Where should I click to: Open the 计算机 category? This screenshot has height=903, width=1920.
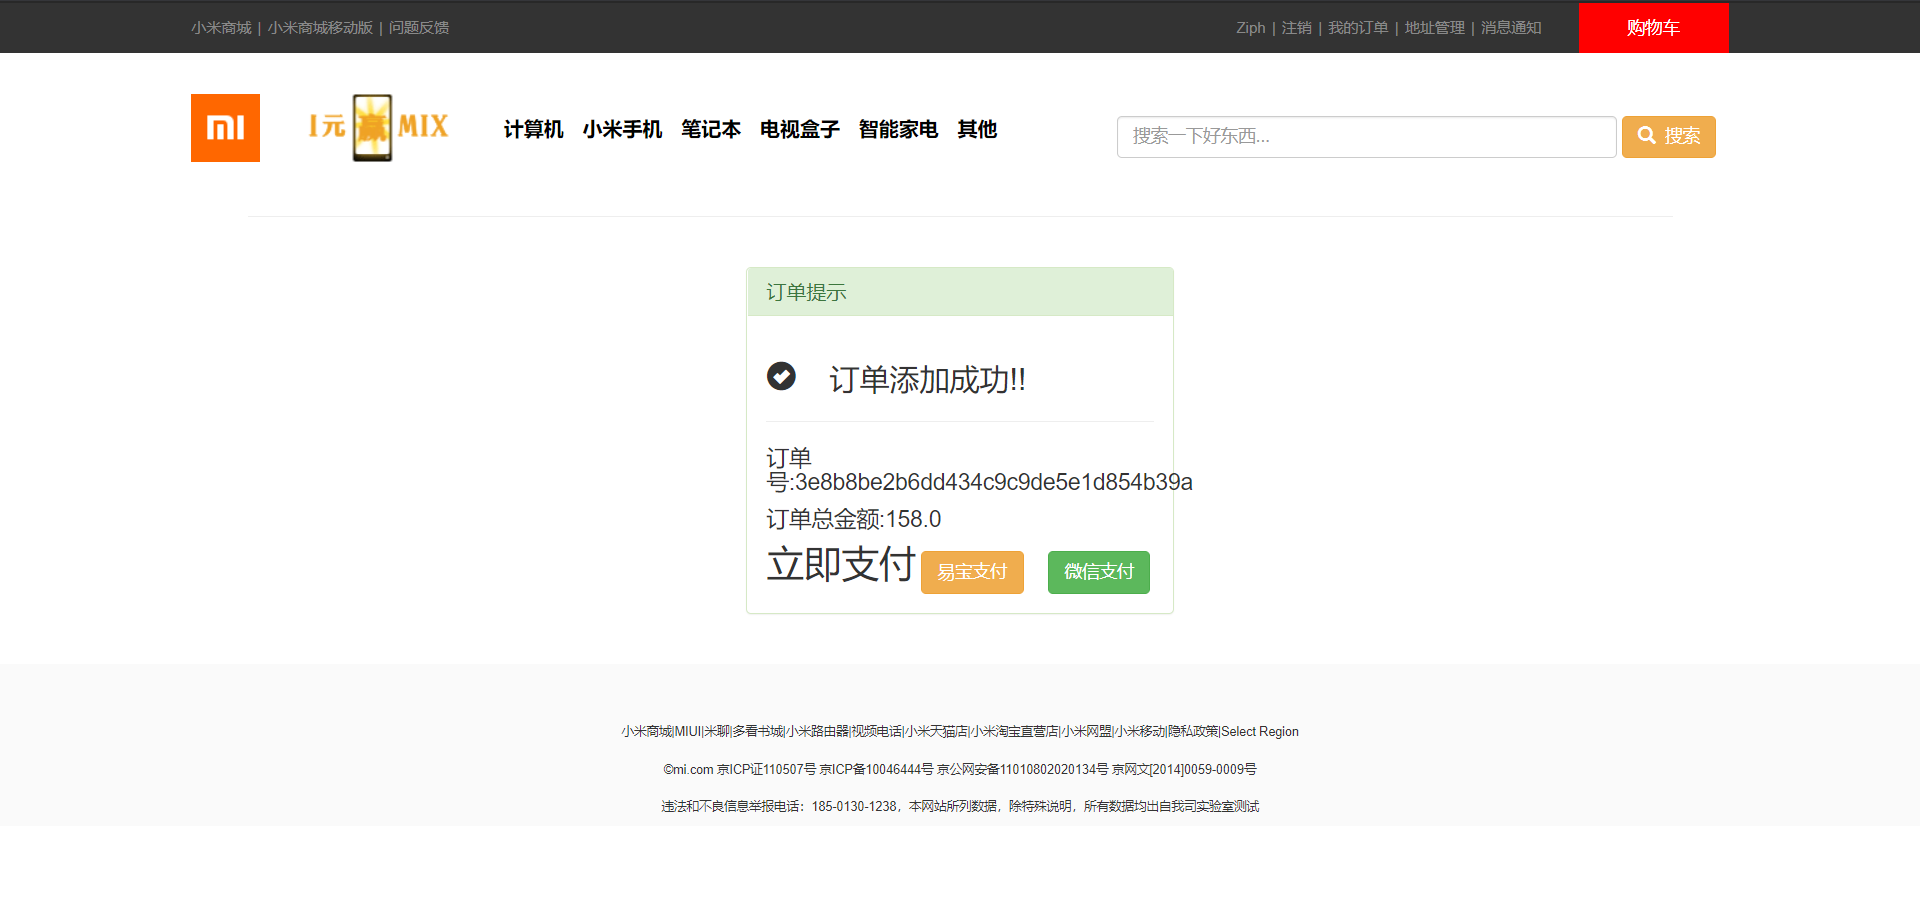[533, 129]
